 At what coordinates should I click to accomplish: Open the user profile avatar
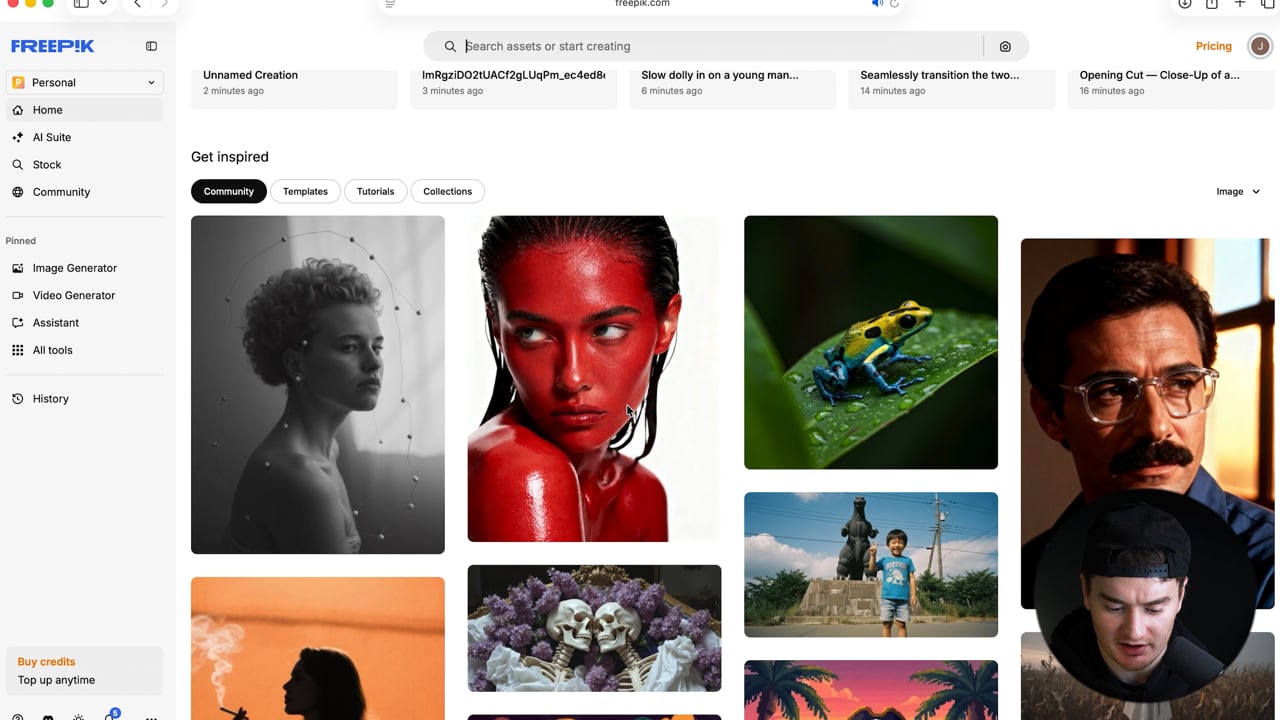coord(1260,46)
